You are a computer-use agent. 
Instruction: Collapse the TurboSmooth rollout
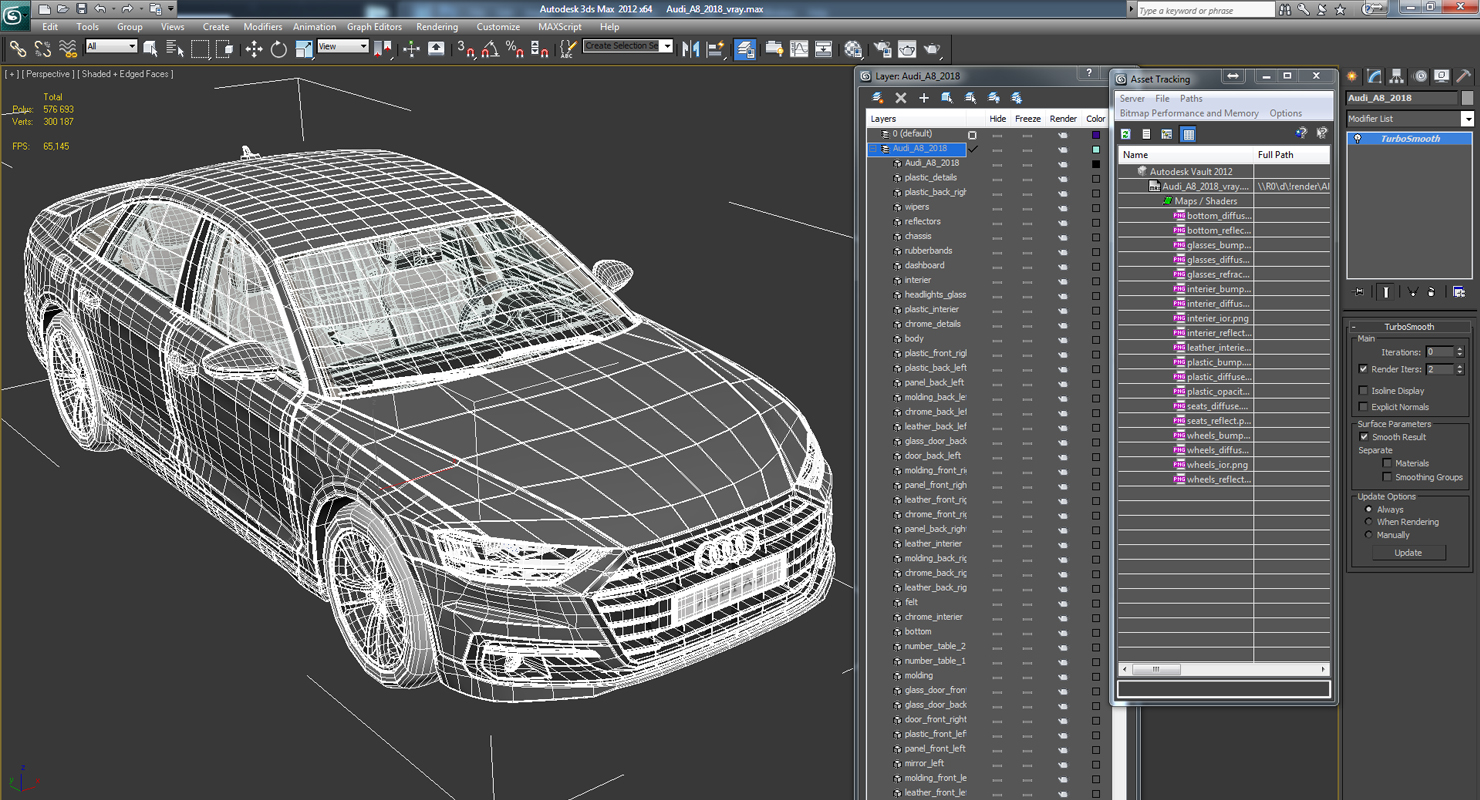(1354, 327)
